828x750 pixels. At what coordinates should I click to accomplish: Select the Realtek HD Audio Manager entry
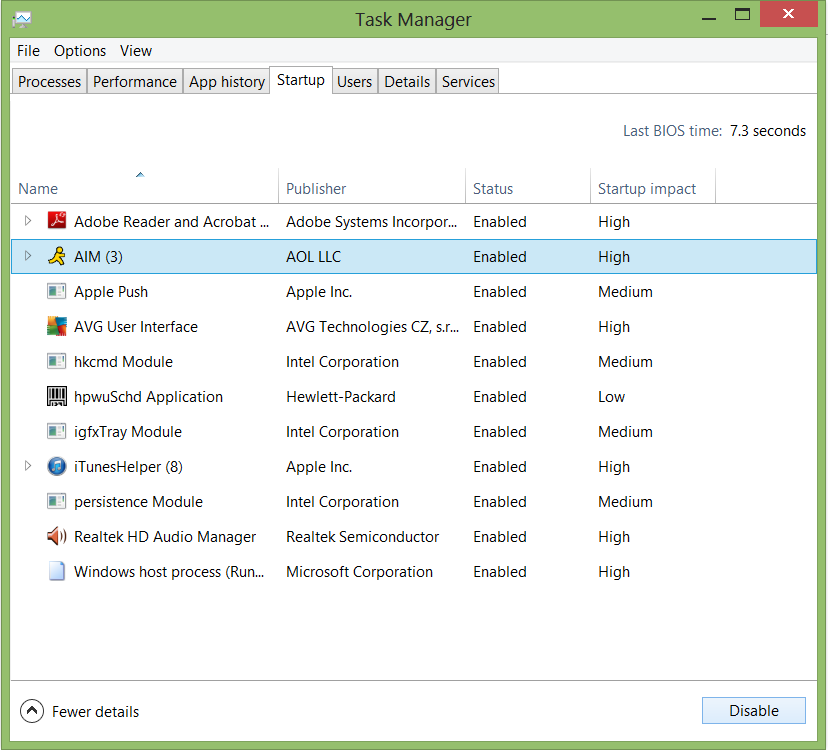point(165,537)
